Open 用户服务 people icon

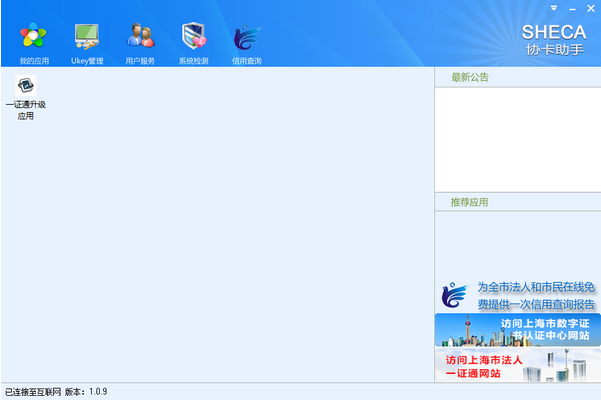click(140, 35)
